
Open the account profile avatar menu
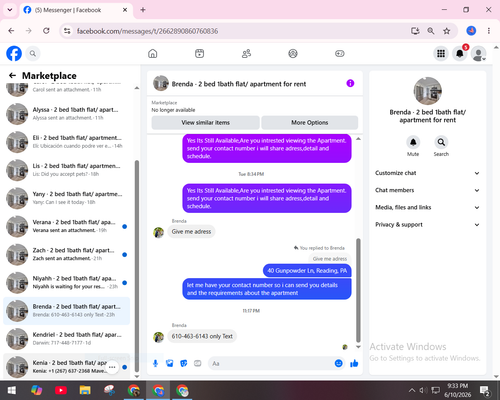point(478,53)
